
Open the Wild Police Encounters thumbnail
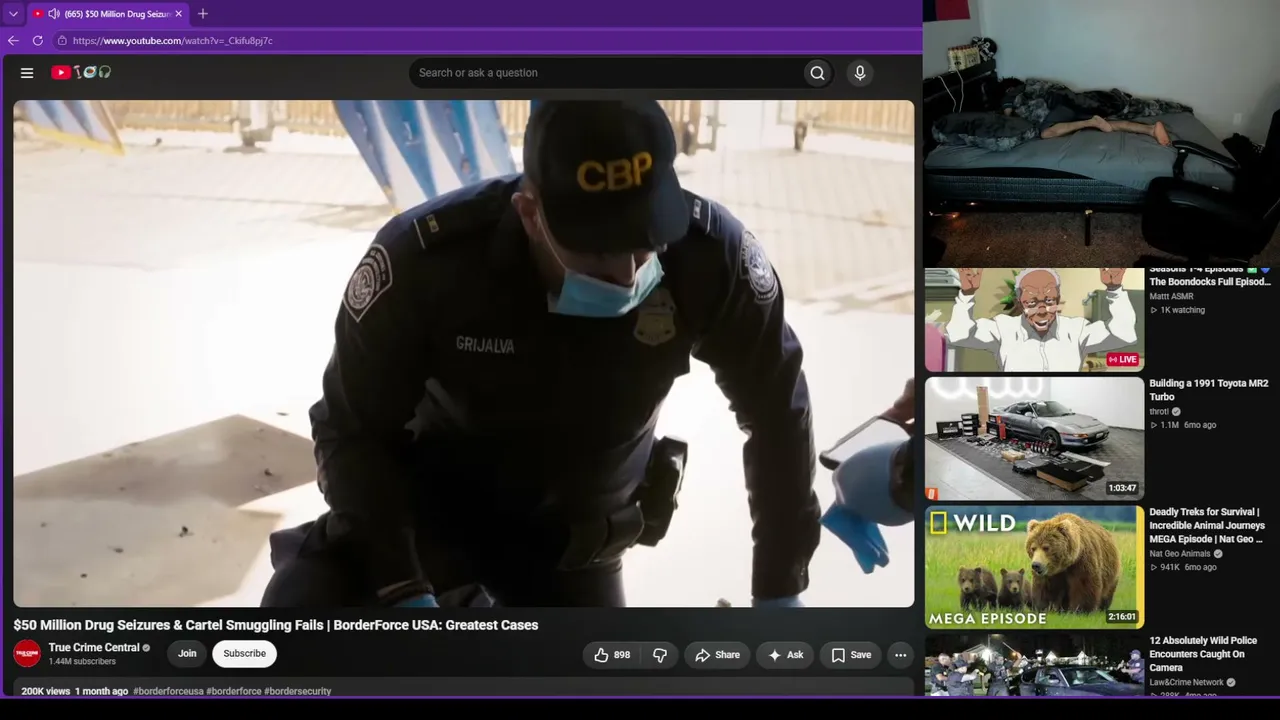pyautogui.click(x=1034, y=666)
